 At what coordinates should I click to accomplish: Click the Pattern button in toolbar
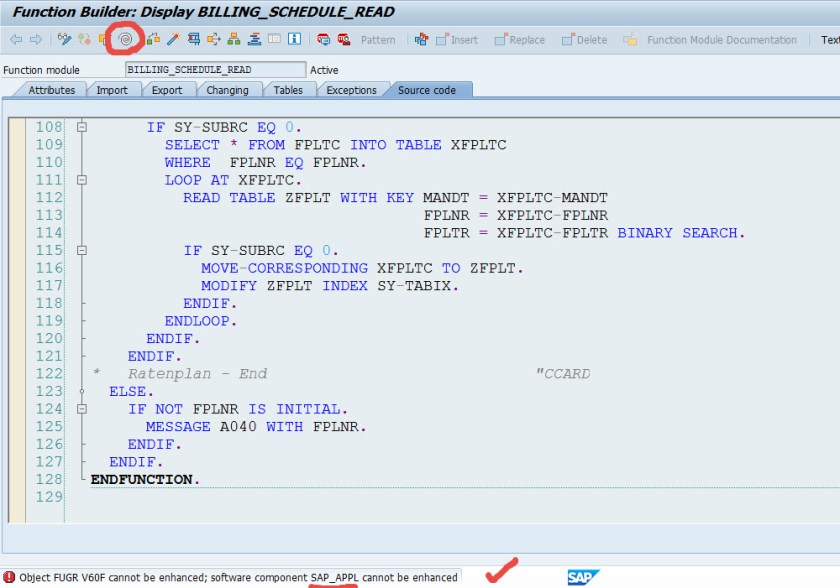coord(377,40)
